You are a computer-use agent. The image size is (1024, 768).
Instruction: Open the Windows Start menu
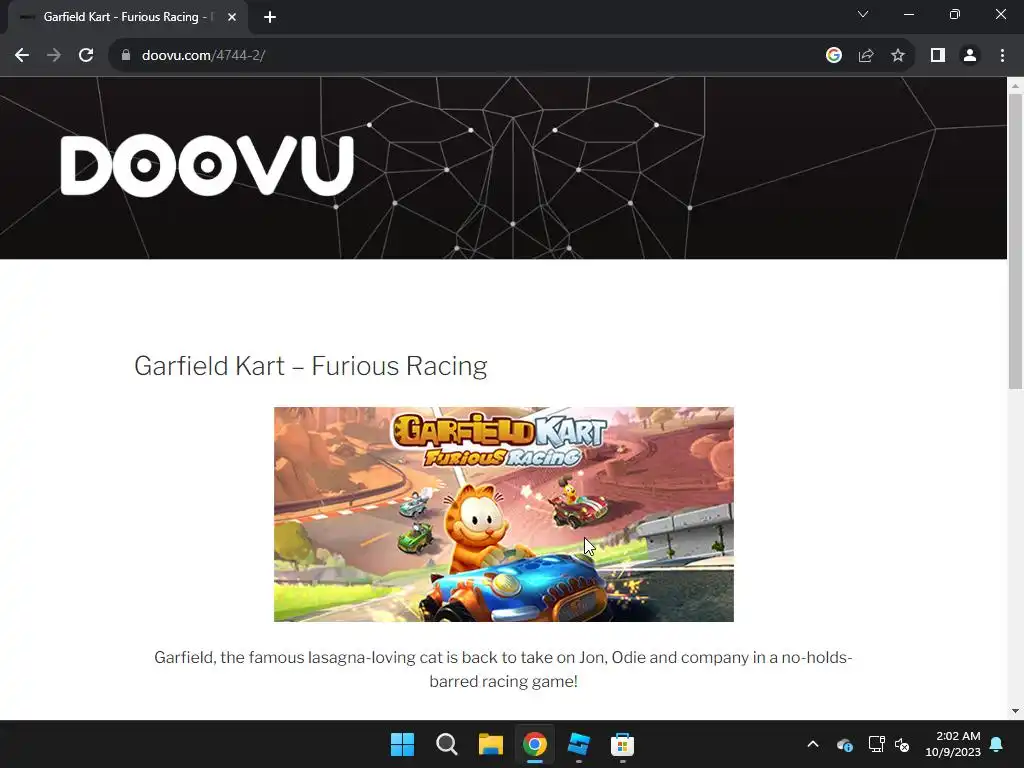coord(402,744)
